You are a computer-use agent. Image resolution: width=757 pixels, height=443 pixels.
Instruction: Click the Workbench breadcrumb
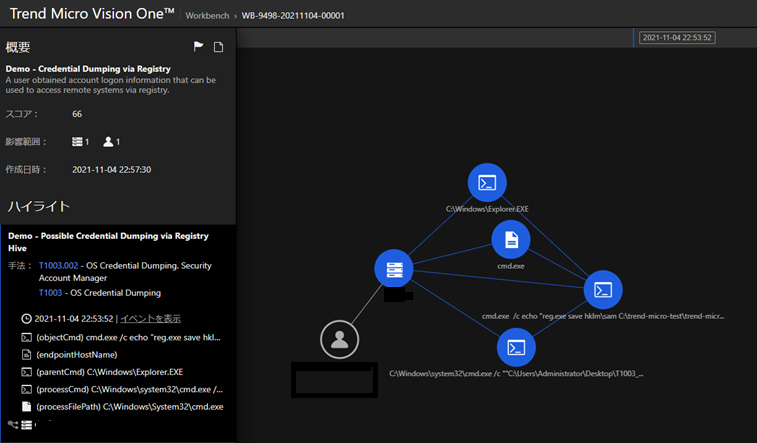coord(206,16)
